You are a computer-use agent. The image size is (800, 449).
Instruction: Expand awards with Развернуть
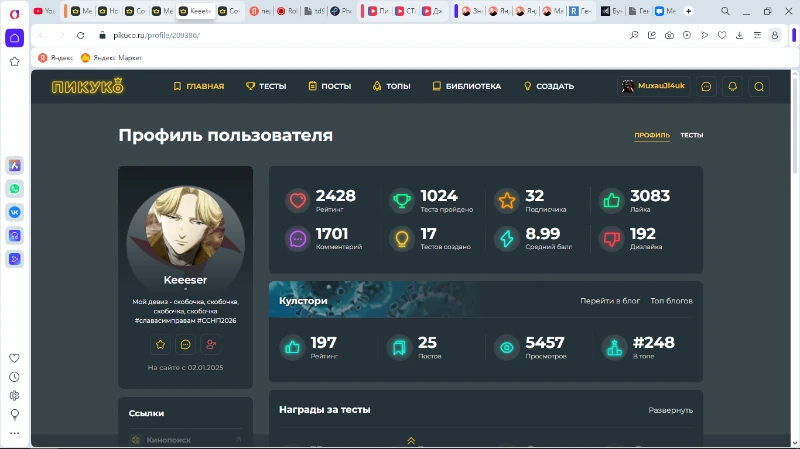tap(670, 410)
